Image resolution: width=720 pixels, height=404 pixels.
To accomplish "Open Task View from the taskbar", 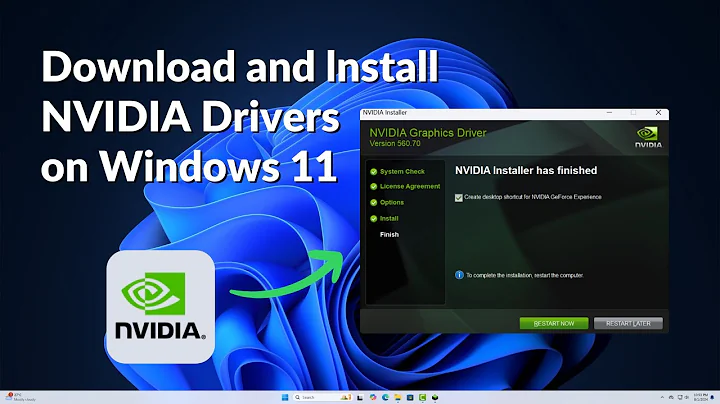I will [x=360, y=398].
